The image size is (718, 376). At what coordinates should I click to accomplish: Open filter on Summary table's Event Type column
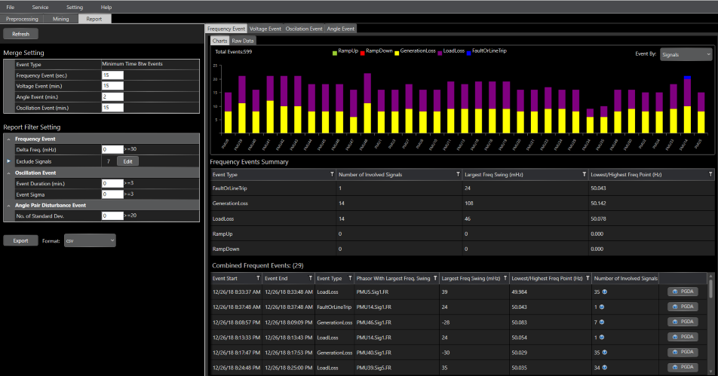[x=332, y=174]
